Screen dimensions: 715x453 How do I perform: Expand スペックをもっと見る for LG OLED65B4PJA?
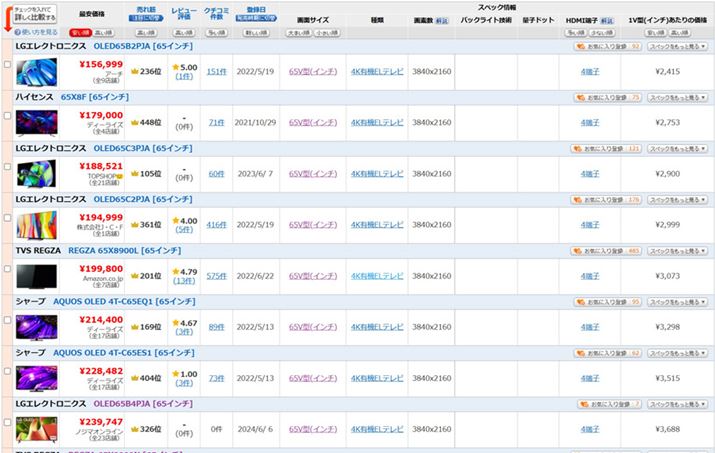pos(678,403)
